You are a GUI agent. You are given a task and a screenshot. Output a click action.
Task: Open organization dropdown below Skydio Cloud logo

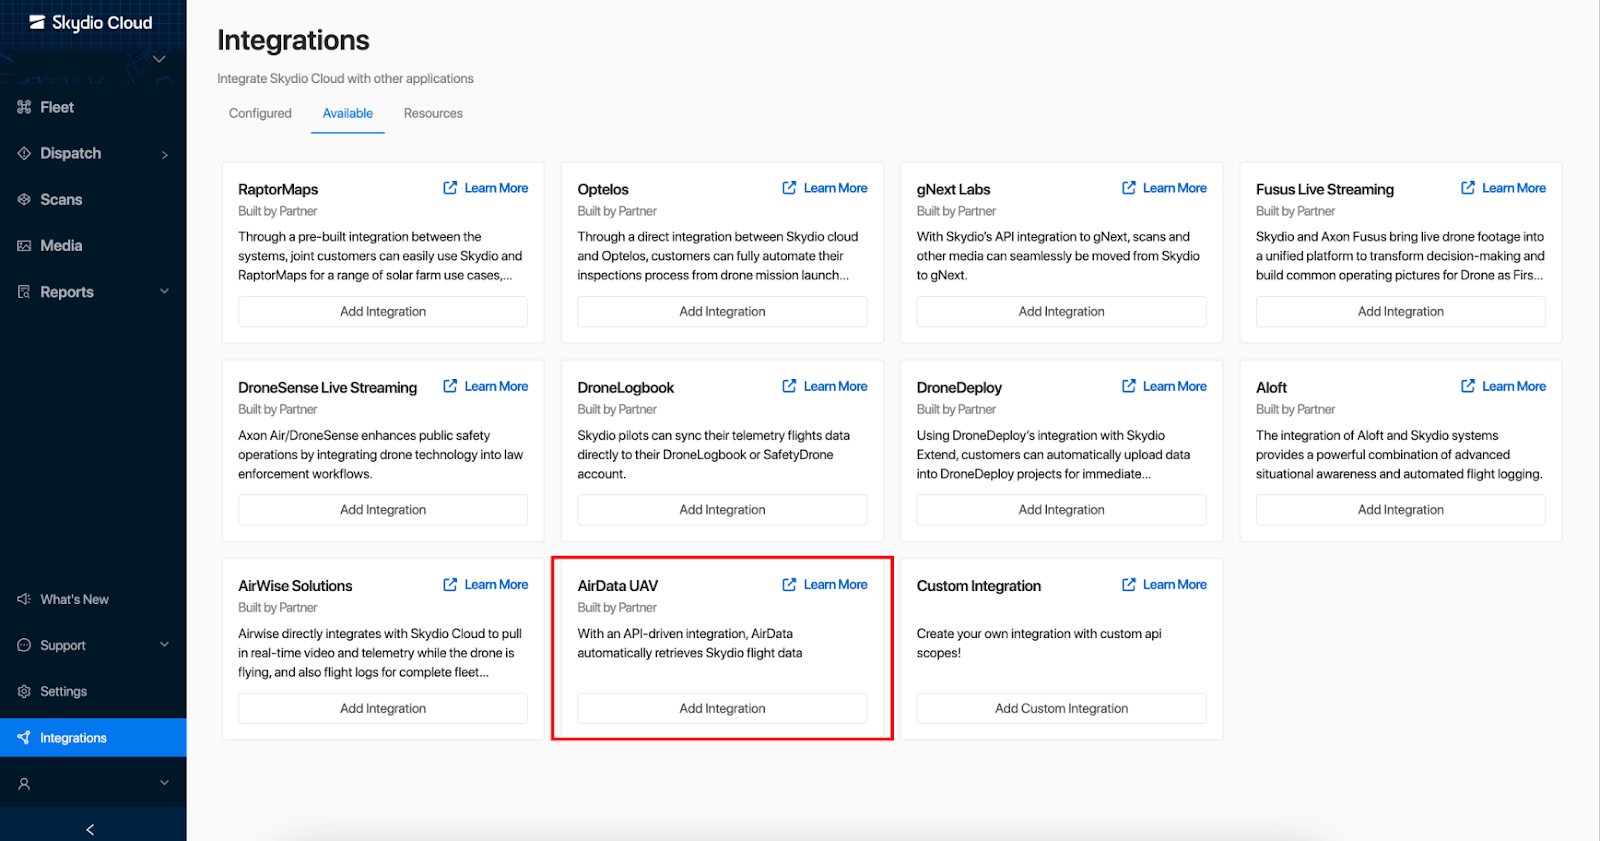tap(159, 59)
